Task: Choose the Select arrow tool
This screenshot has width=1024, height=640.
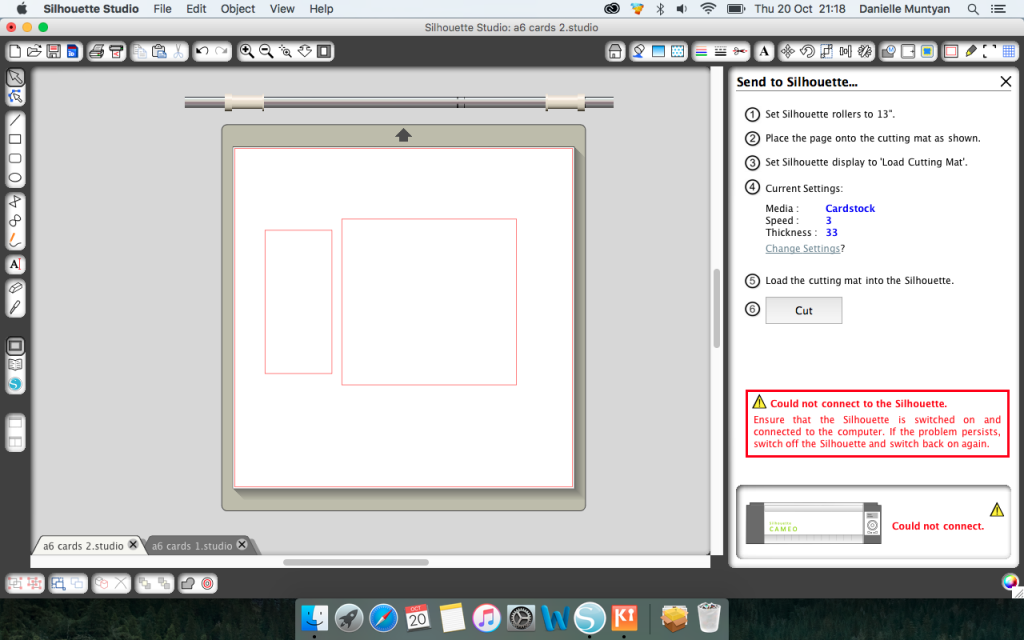Action: (15, 77)
